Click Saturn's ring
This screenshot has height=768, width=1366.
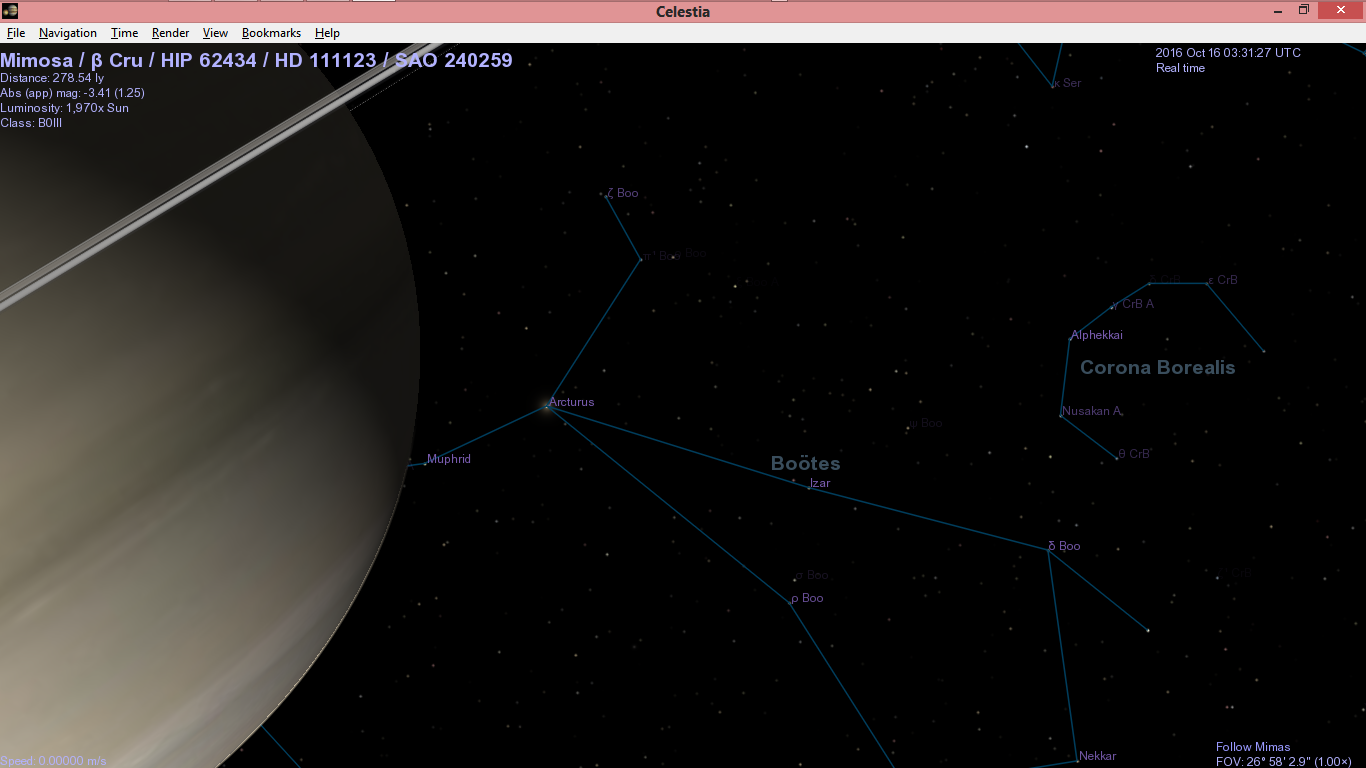220,170
